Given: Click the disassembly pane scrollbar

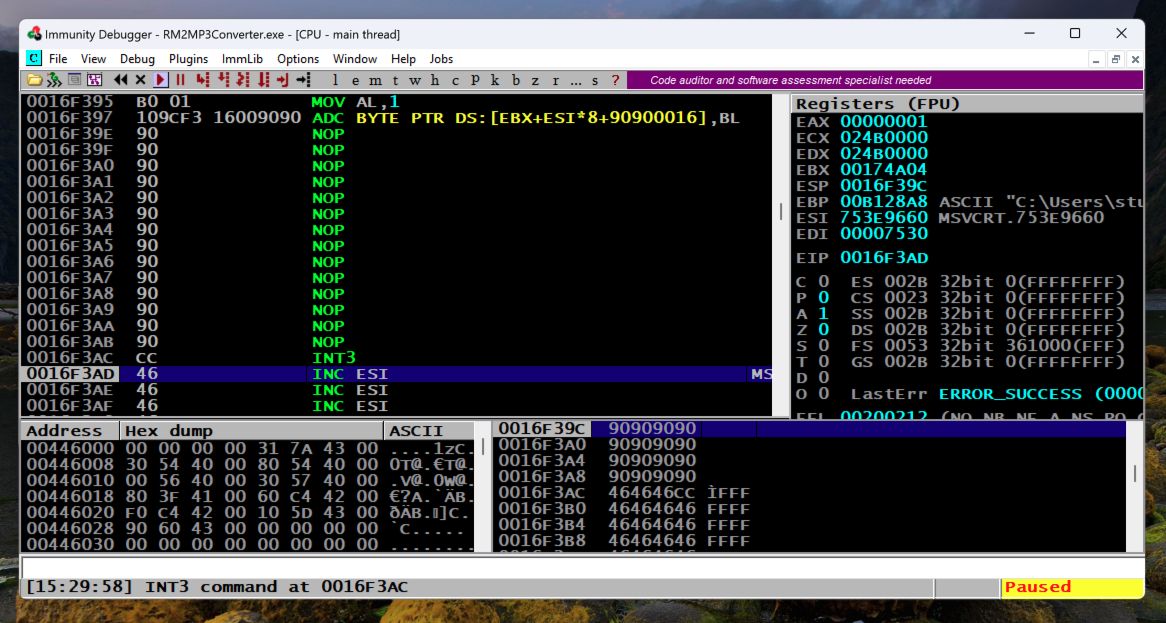Looking at the screenshot, I should pos(781,253).
